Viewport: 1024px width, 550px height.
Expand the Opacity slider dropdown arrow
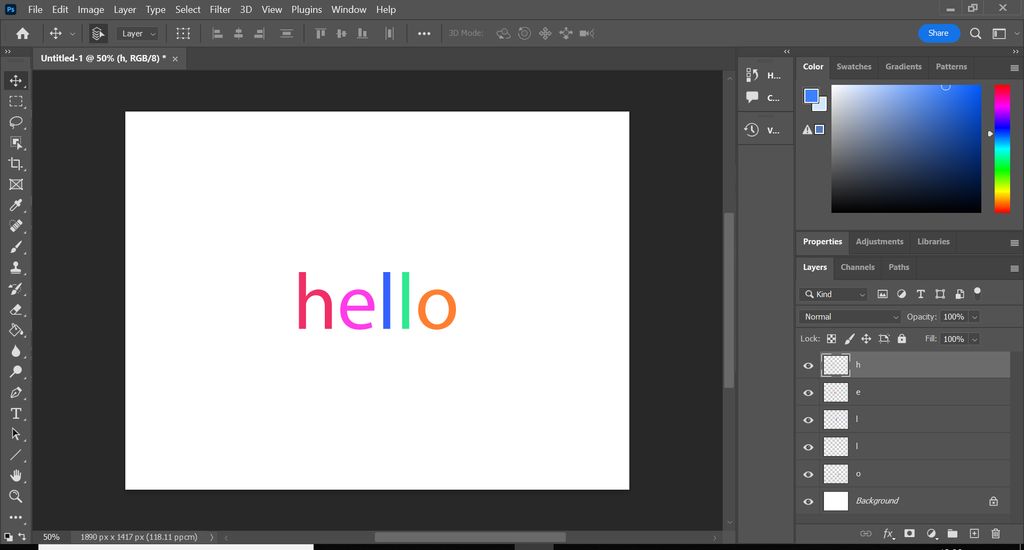coord(974,317)
